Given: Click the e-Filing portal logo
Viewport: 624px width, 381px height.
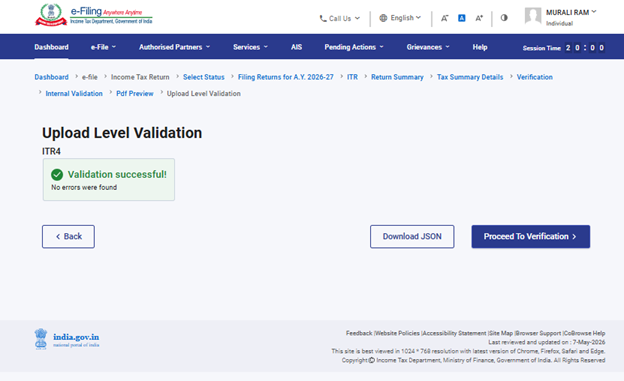Looking at the screenshot, I should (94, 15).
